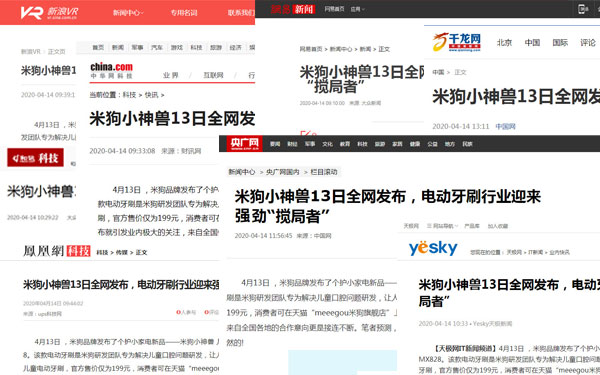This screenshot has height=375, width=600.
Task: Click the china.com 中华网科技 logo
Action: [x=111, y=71]
